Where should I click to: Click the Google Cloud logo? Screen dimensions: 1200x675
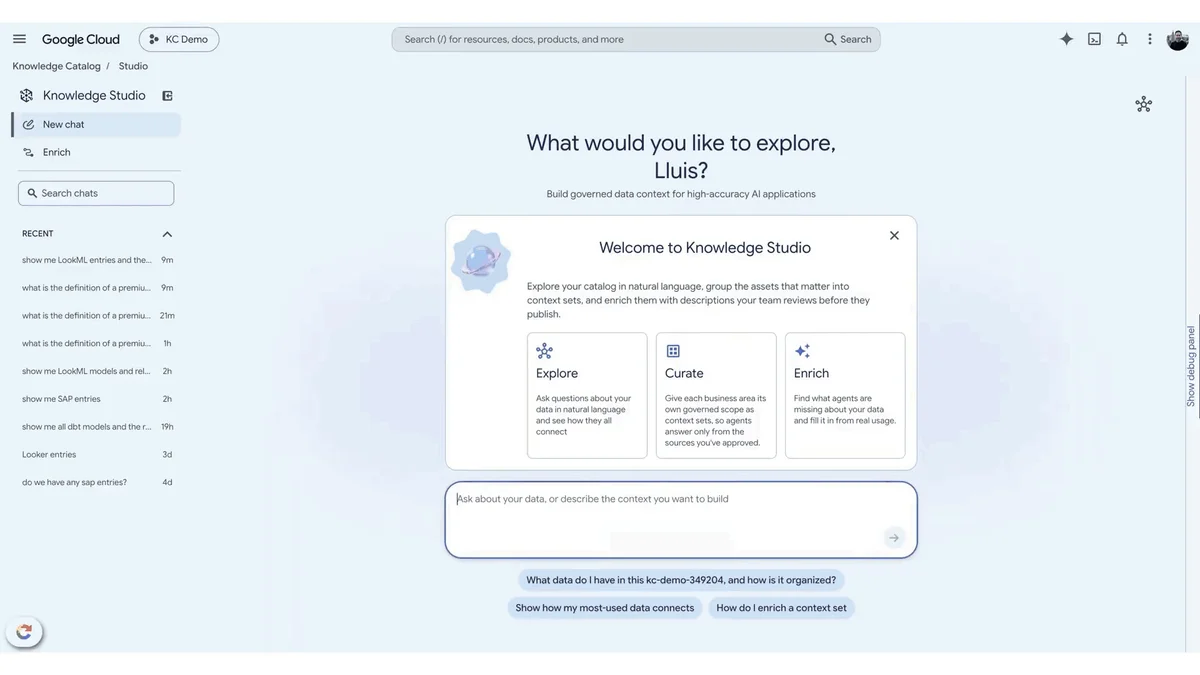tap(81, 39)
